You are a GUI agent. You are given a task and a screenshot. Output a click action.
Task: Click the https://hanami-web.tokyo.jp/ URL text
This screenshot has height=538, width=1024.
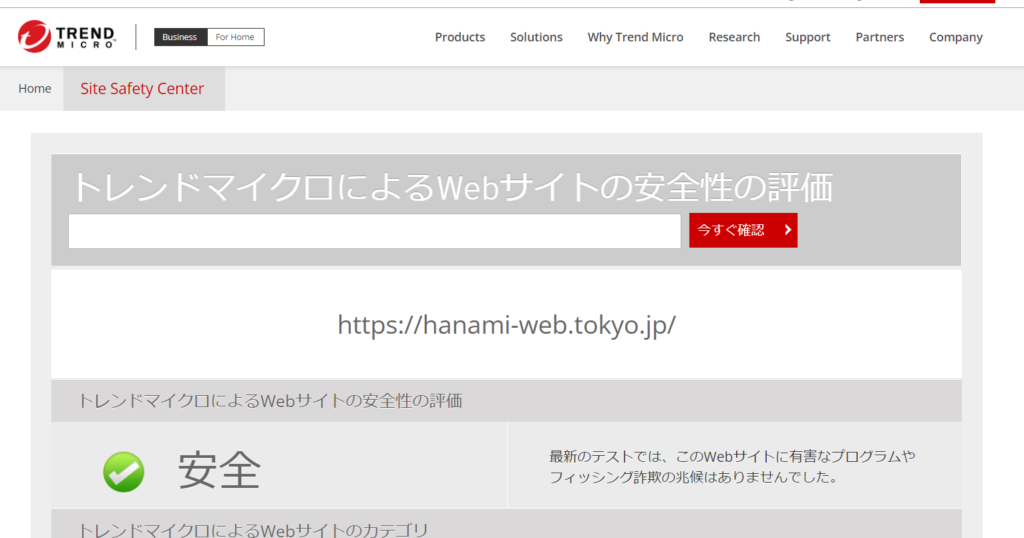pos(507,324)
